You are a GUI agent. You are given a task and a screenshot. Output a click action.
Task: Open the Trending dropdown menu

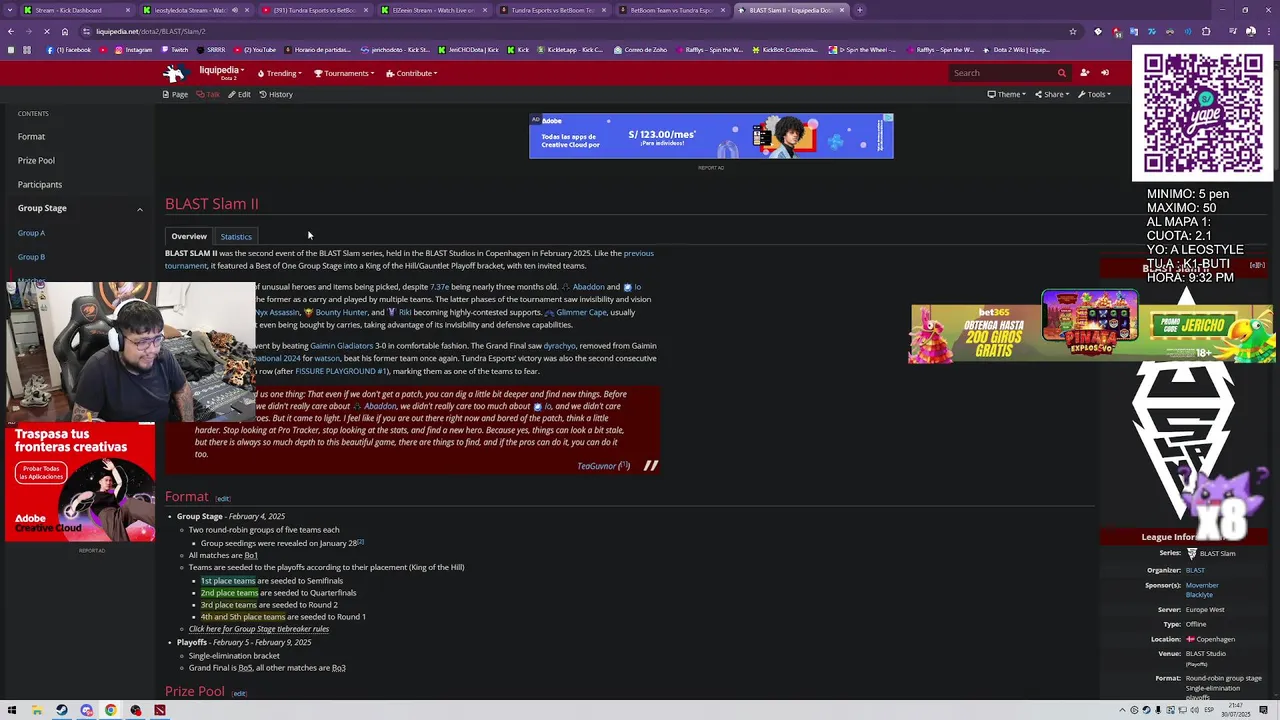(x=279, y=73)
